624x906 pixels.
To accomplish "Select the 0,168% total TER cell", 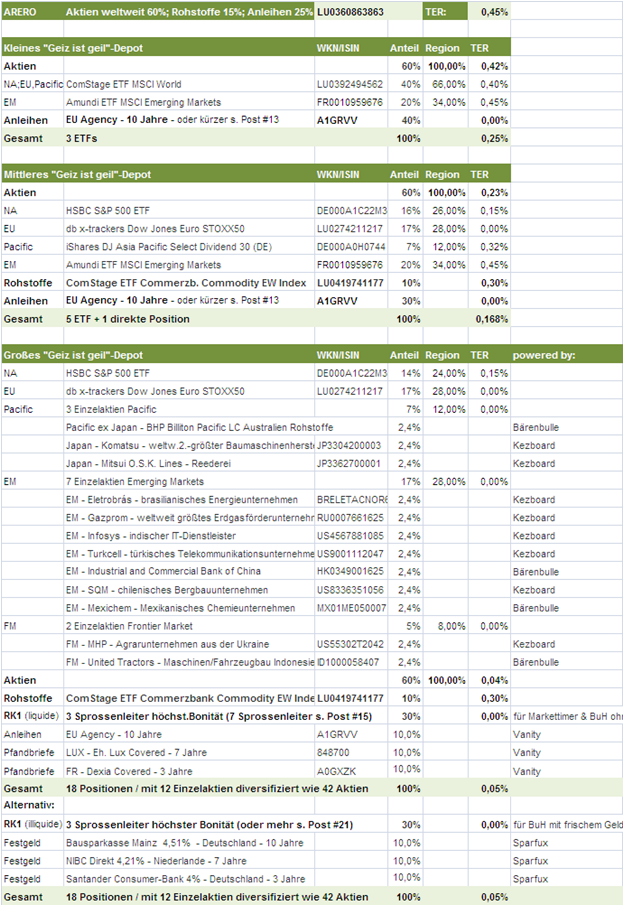I will pos(489,319).
